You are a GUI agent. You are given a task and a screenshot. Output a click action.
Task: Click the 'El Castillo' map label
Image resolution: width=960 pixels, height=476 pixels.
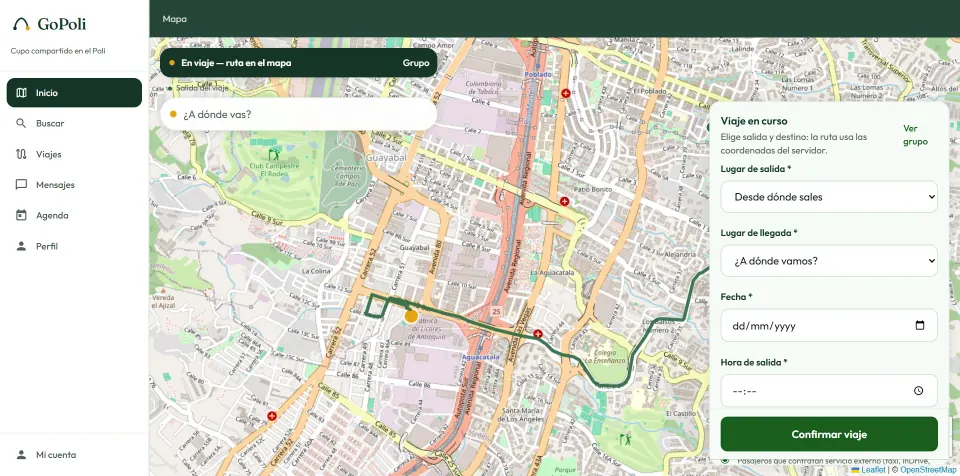point(681,414)
